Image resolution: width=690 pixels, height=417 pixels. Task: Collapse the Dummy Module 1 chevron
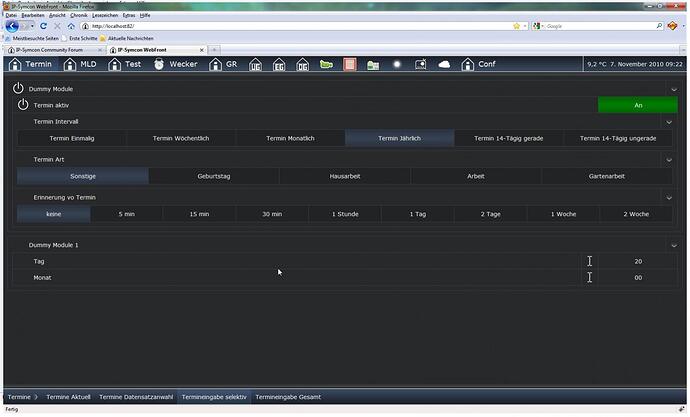coord(674,245)
